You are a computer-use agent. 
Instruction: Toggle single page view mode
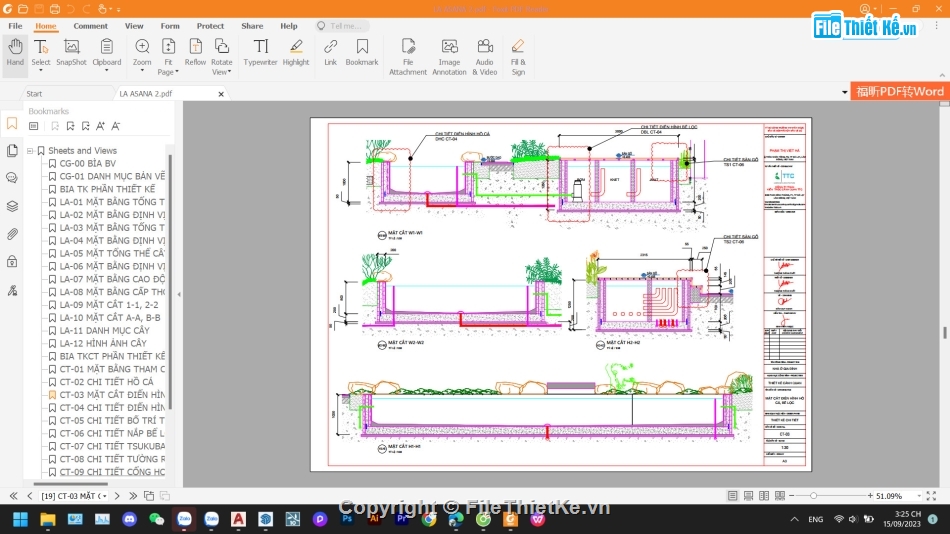click(x=732, y=496)
